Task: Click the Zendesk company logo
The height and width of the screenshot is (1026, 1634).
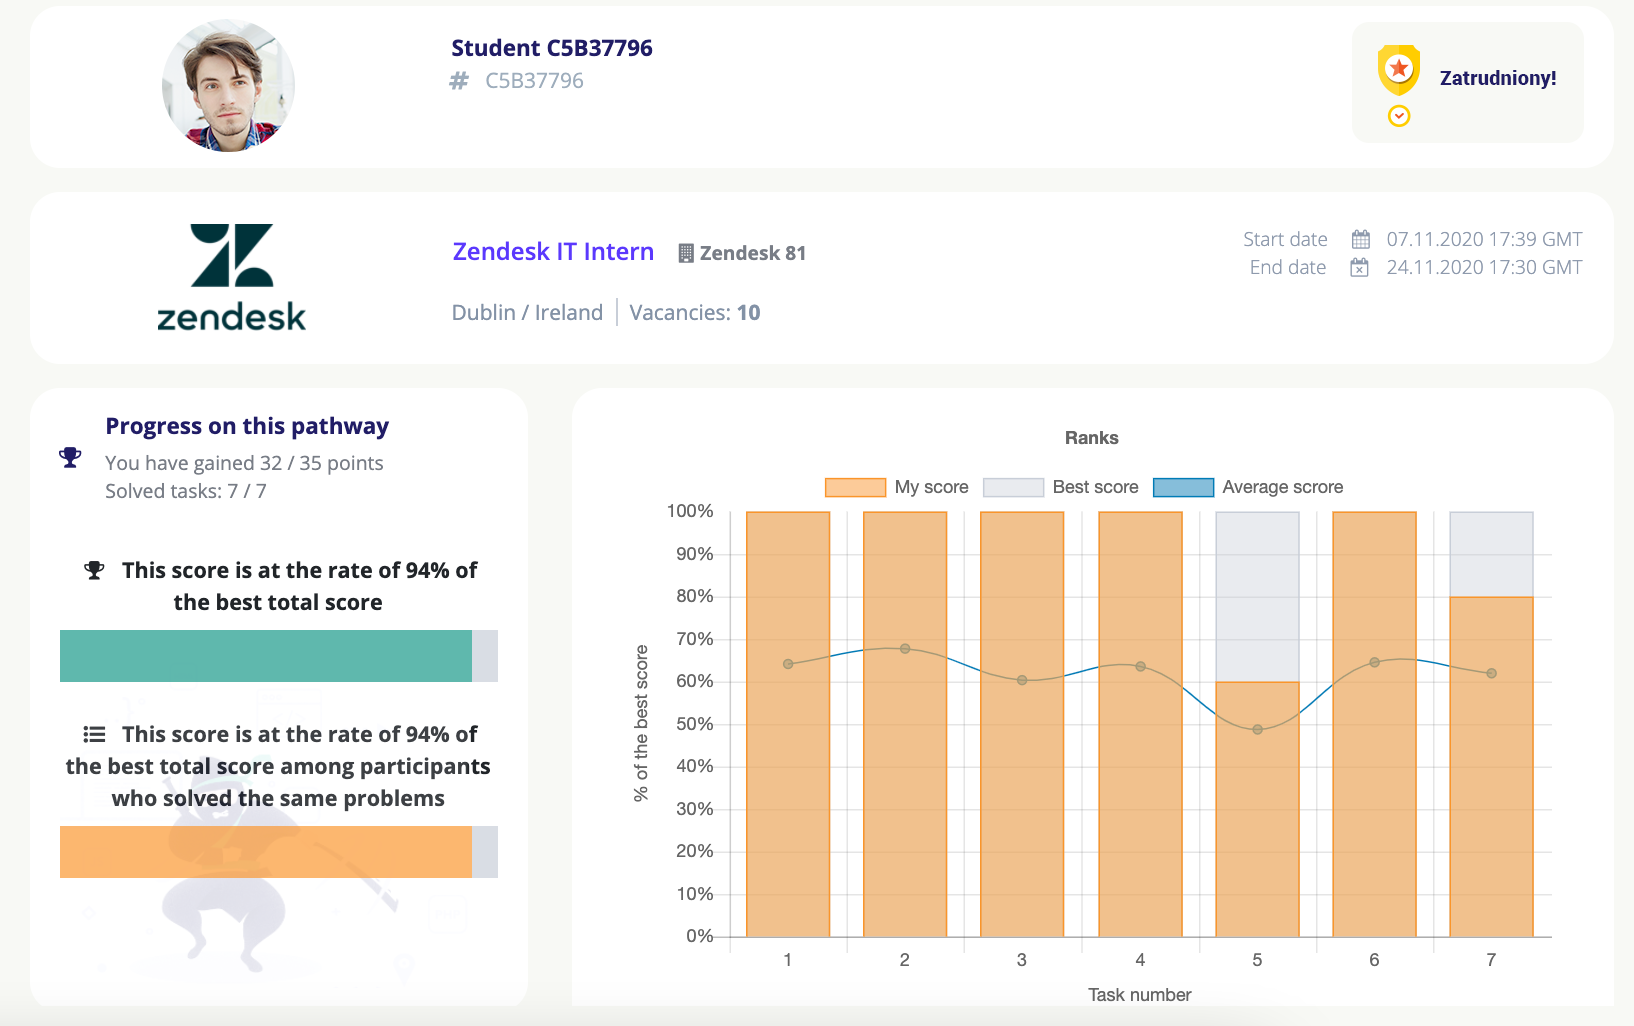Action: [x=232, y=277]
